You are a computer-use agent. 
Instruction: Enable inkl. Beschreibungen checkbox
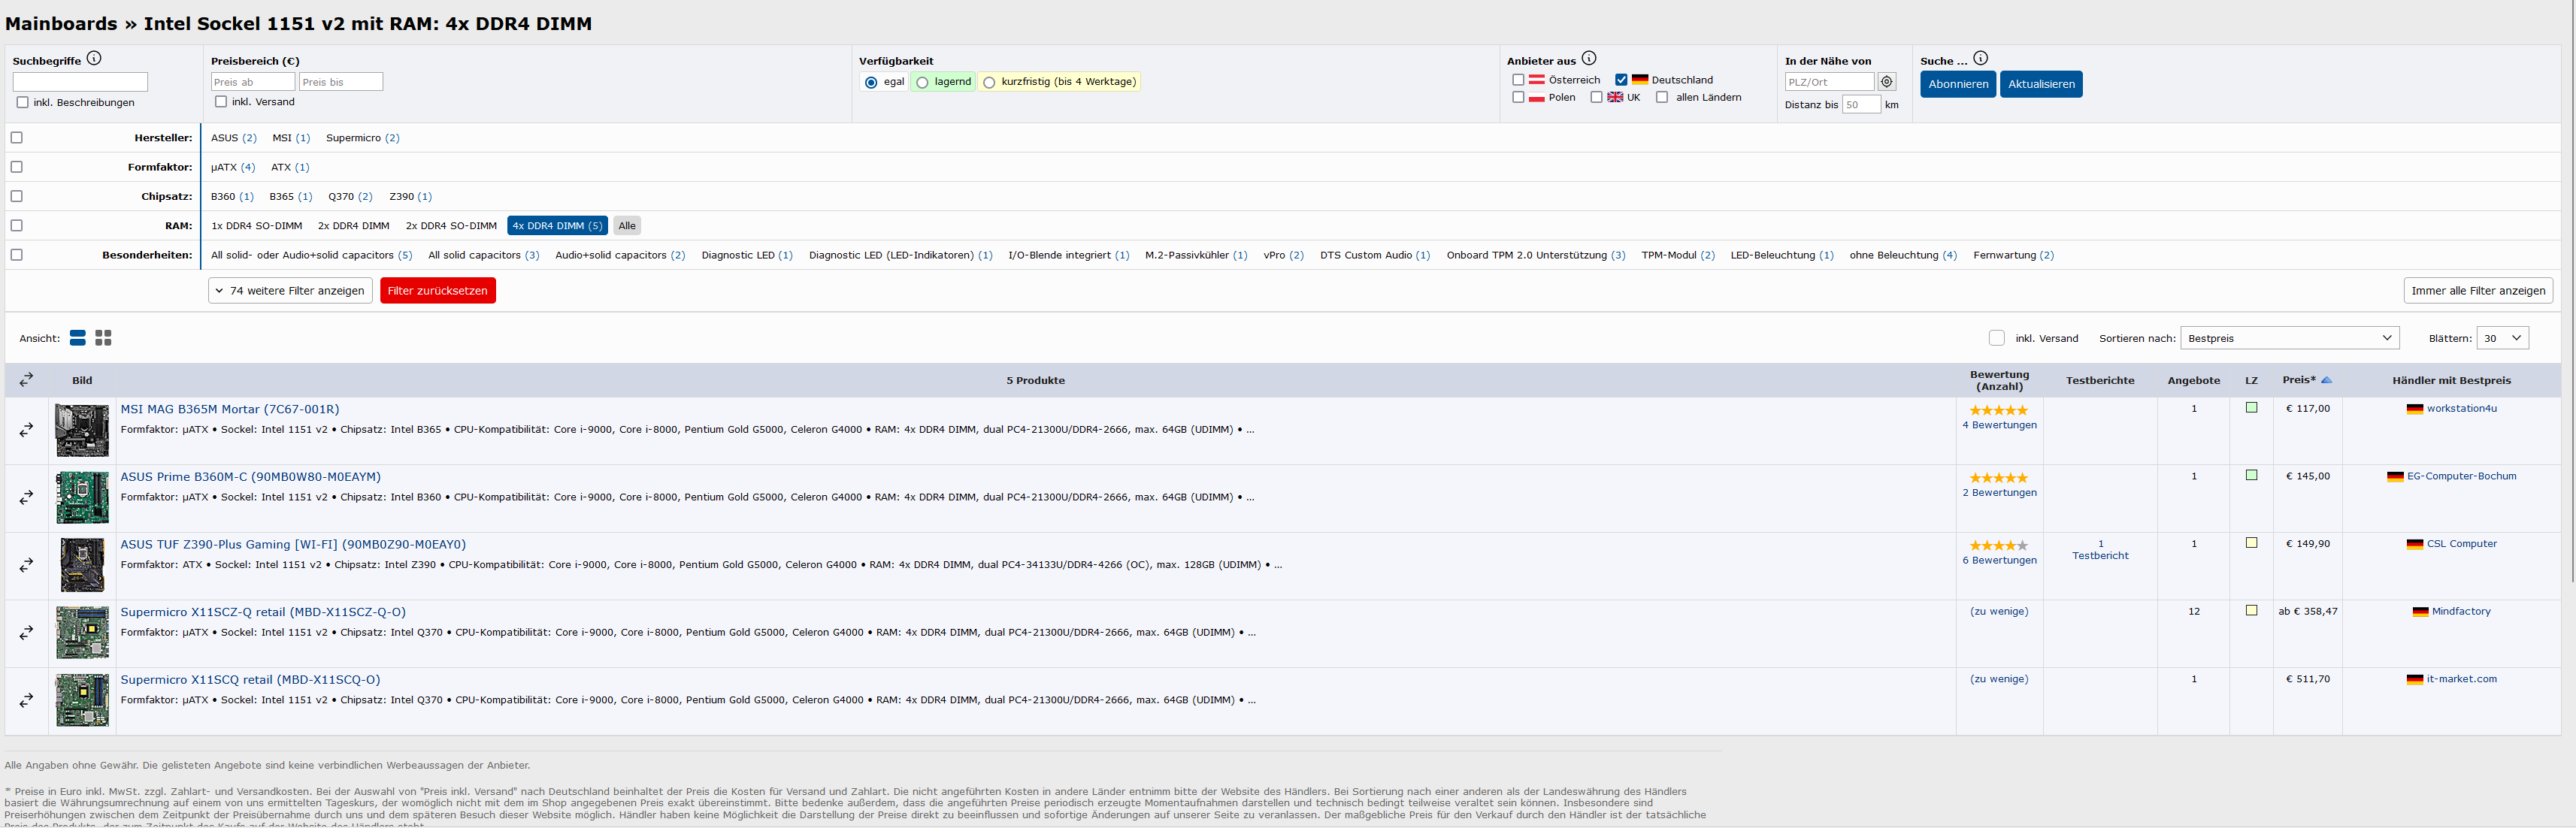coord(22,102)
